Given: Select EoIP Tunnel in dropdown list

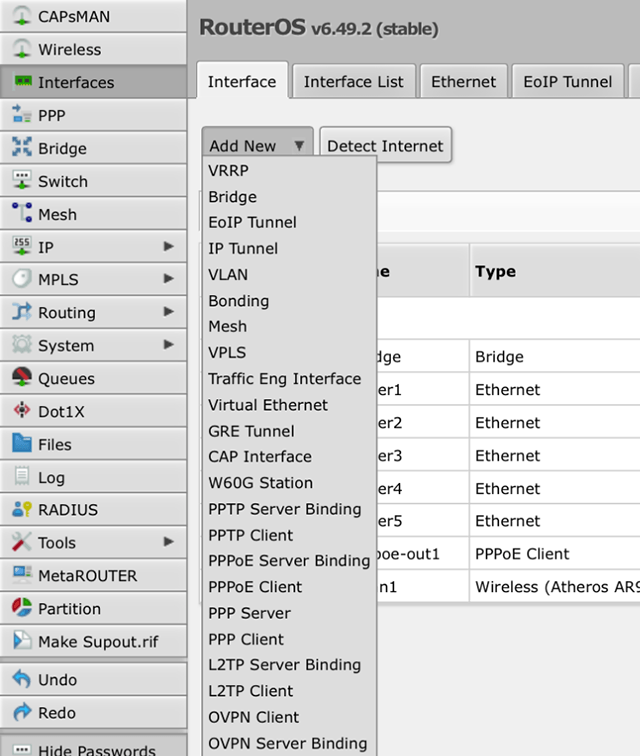Looking at the screenshot, I should pos(289,222).
